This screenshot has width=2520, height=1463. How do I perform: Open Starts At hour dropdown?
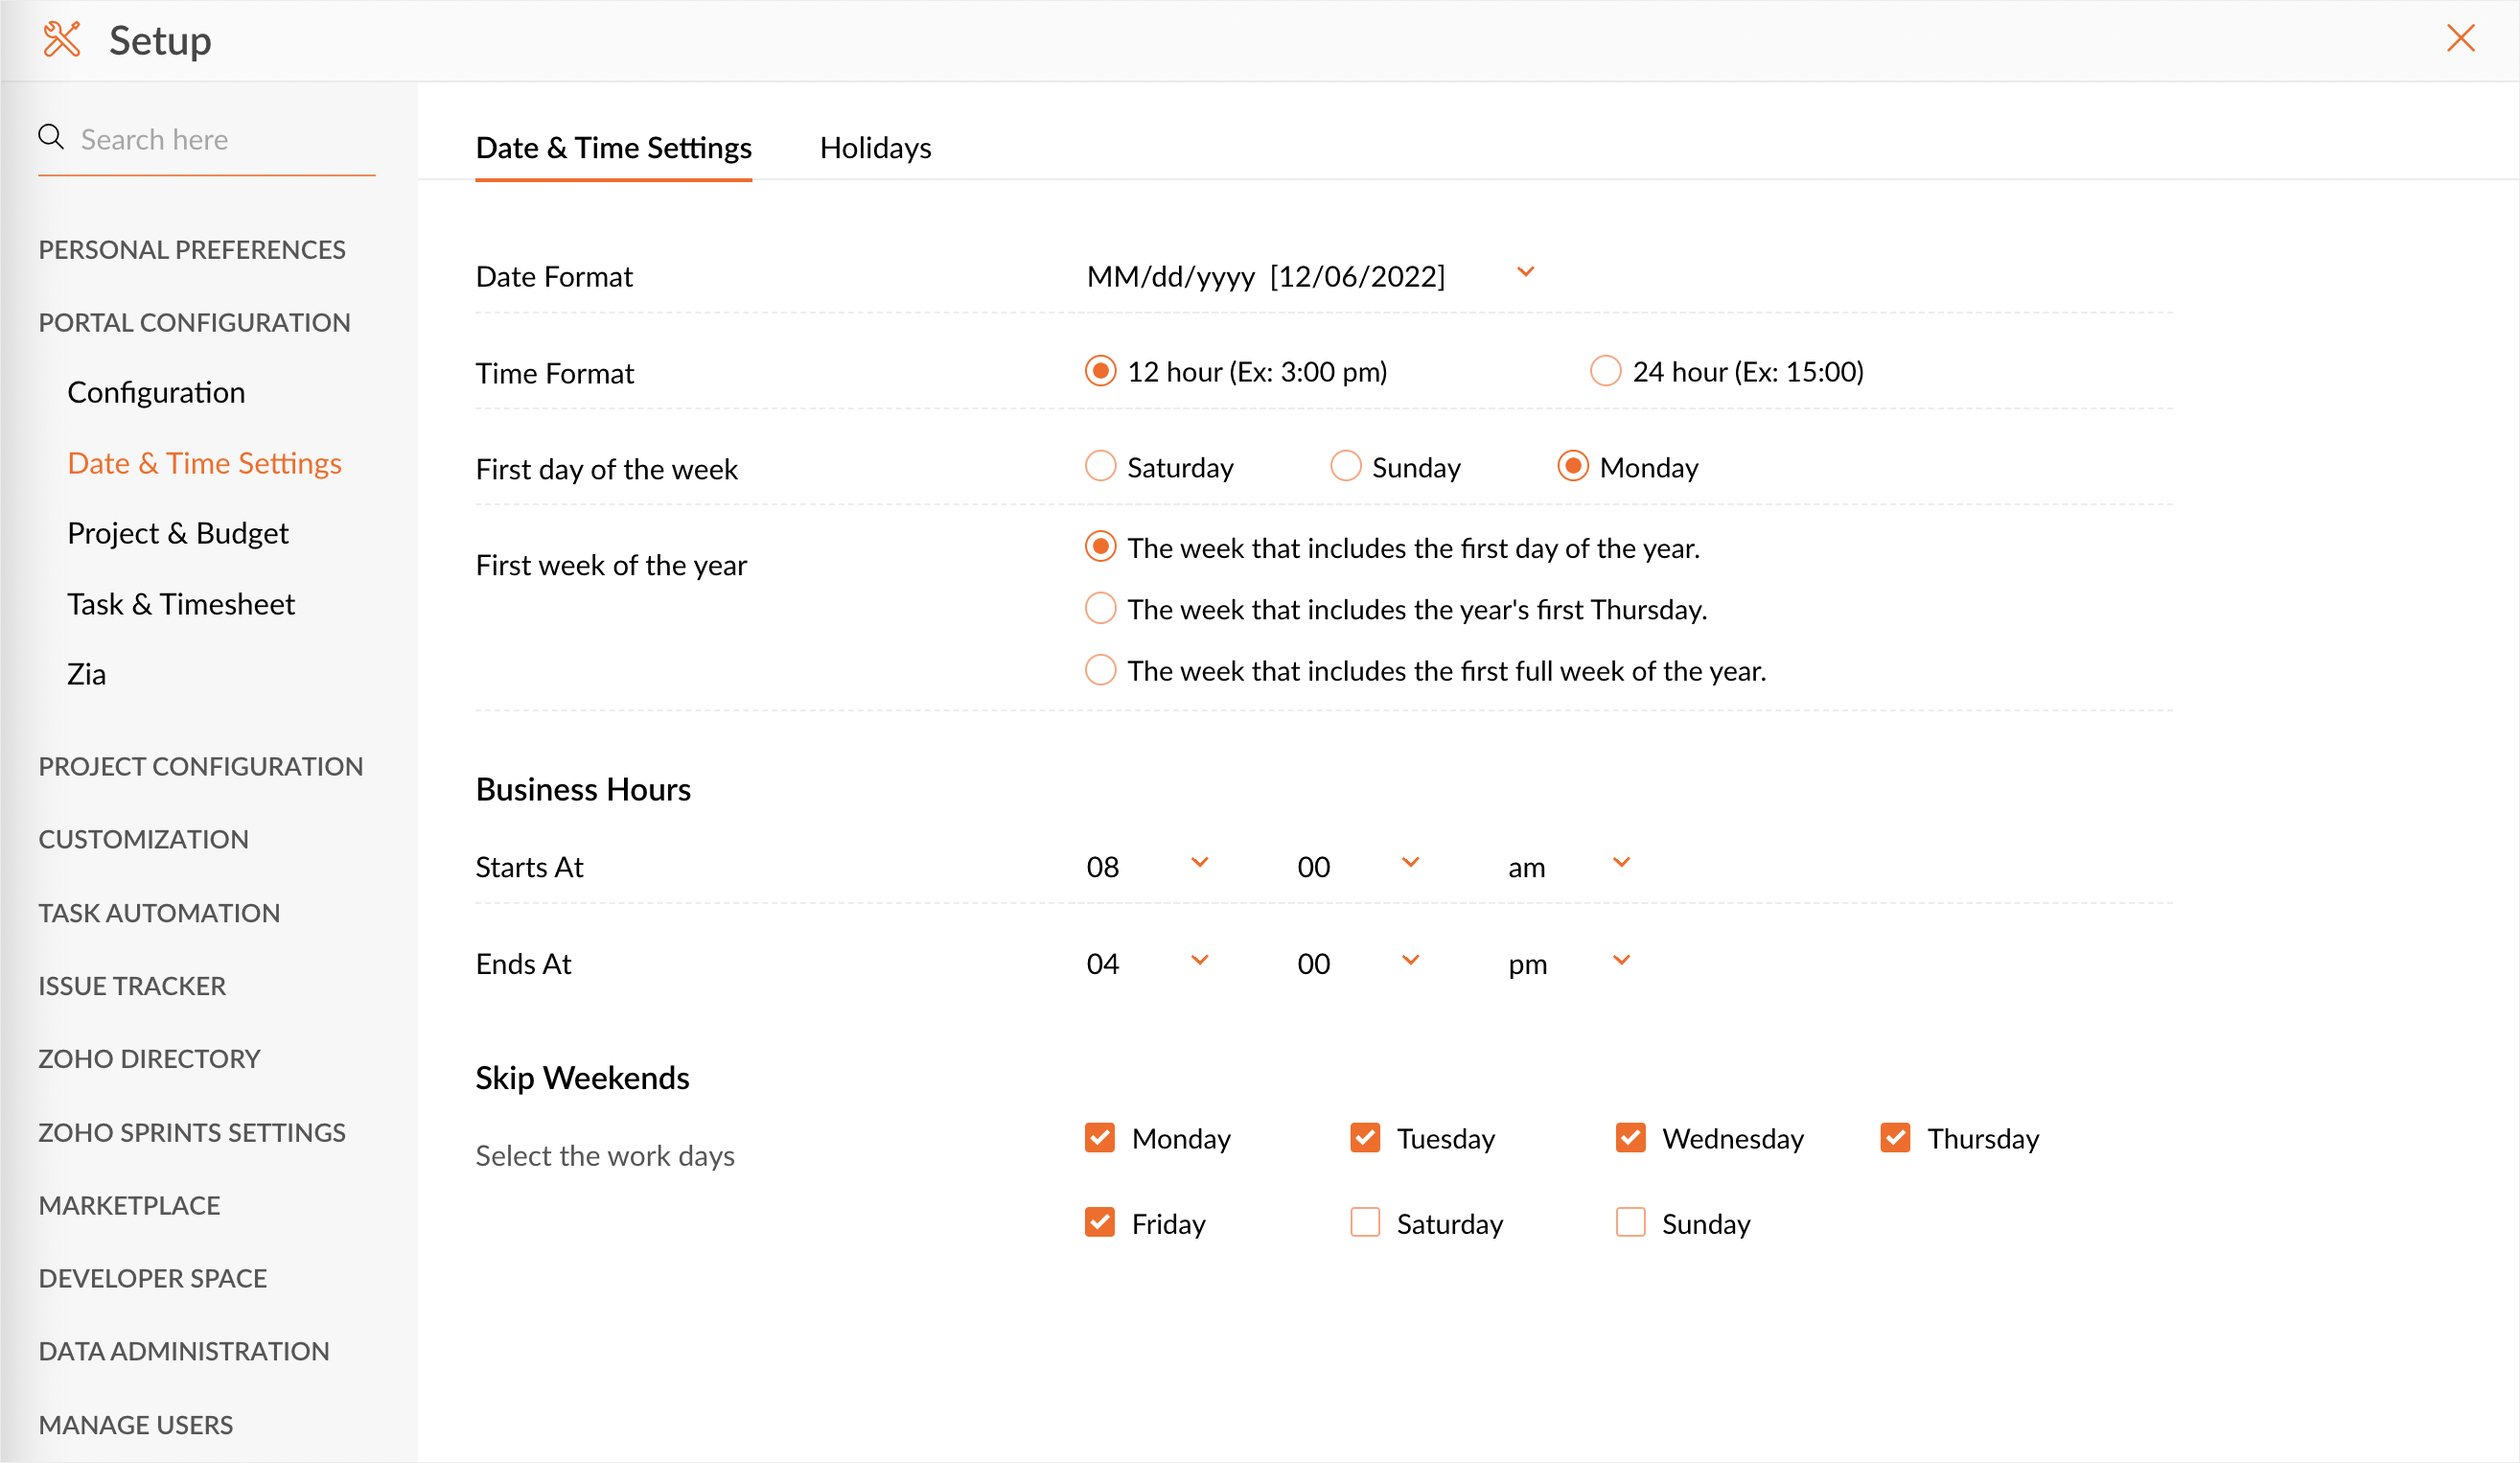[x=1199, y=864]
